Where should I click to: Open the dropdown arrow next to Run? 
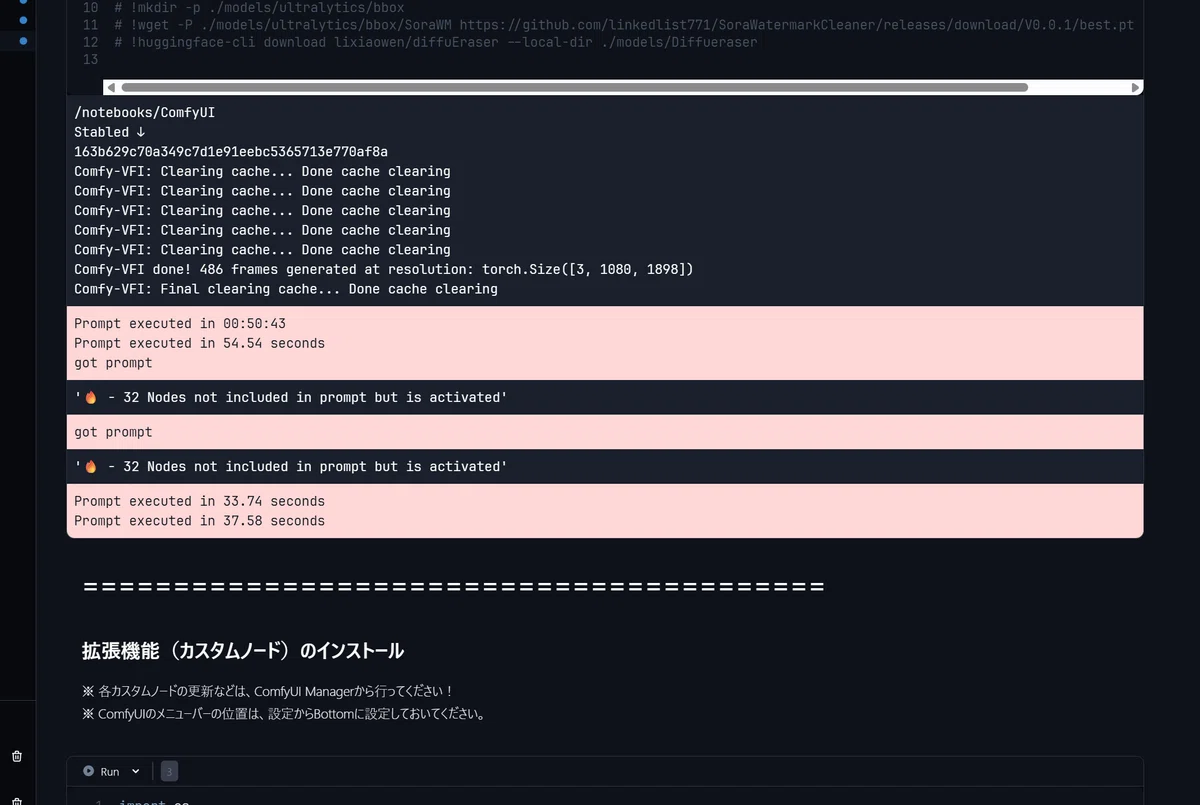pos(136,771)
